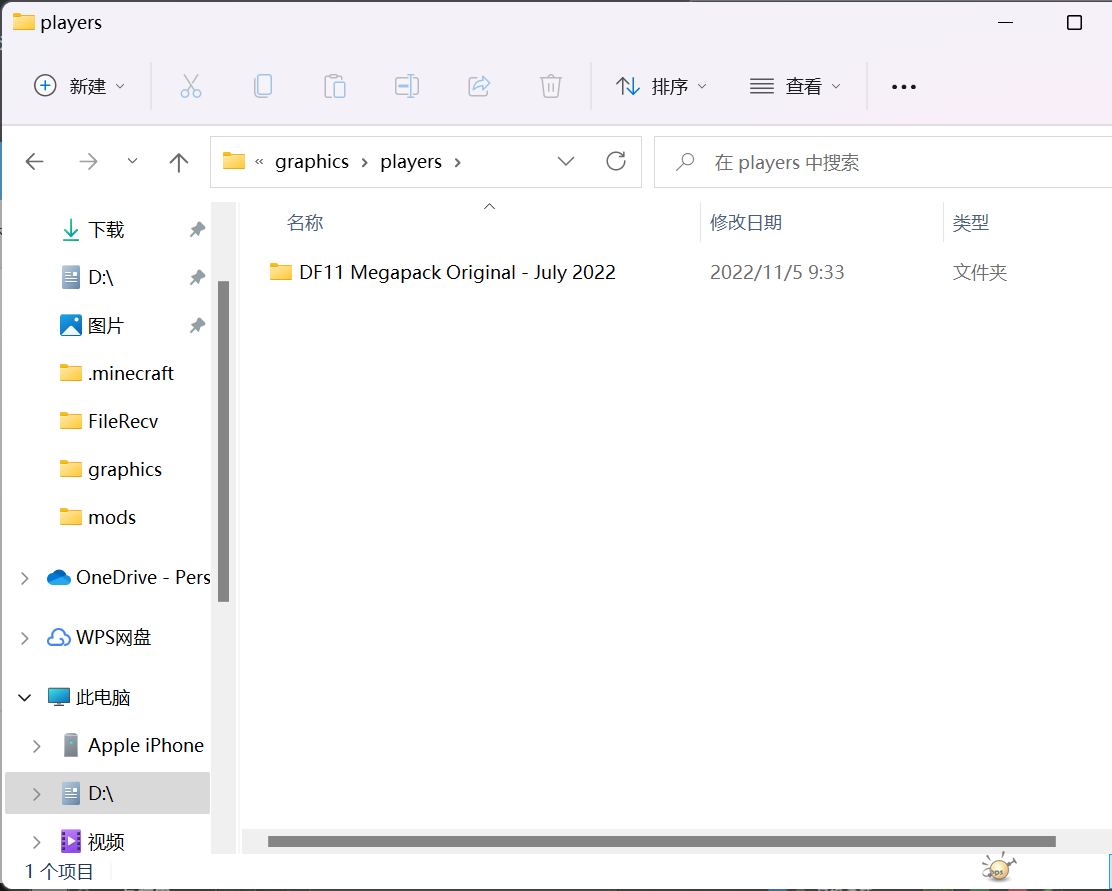Open the 查看 (View) dropdown
Viewport: 1112px width, 891px height.
click(x=795, y=86)
